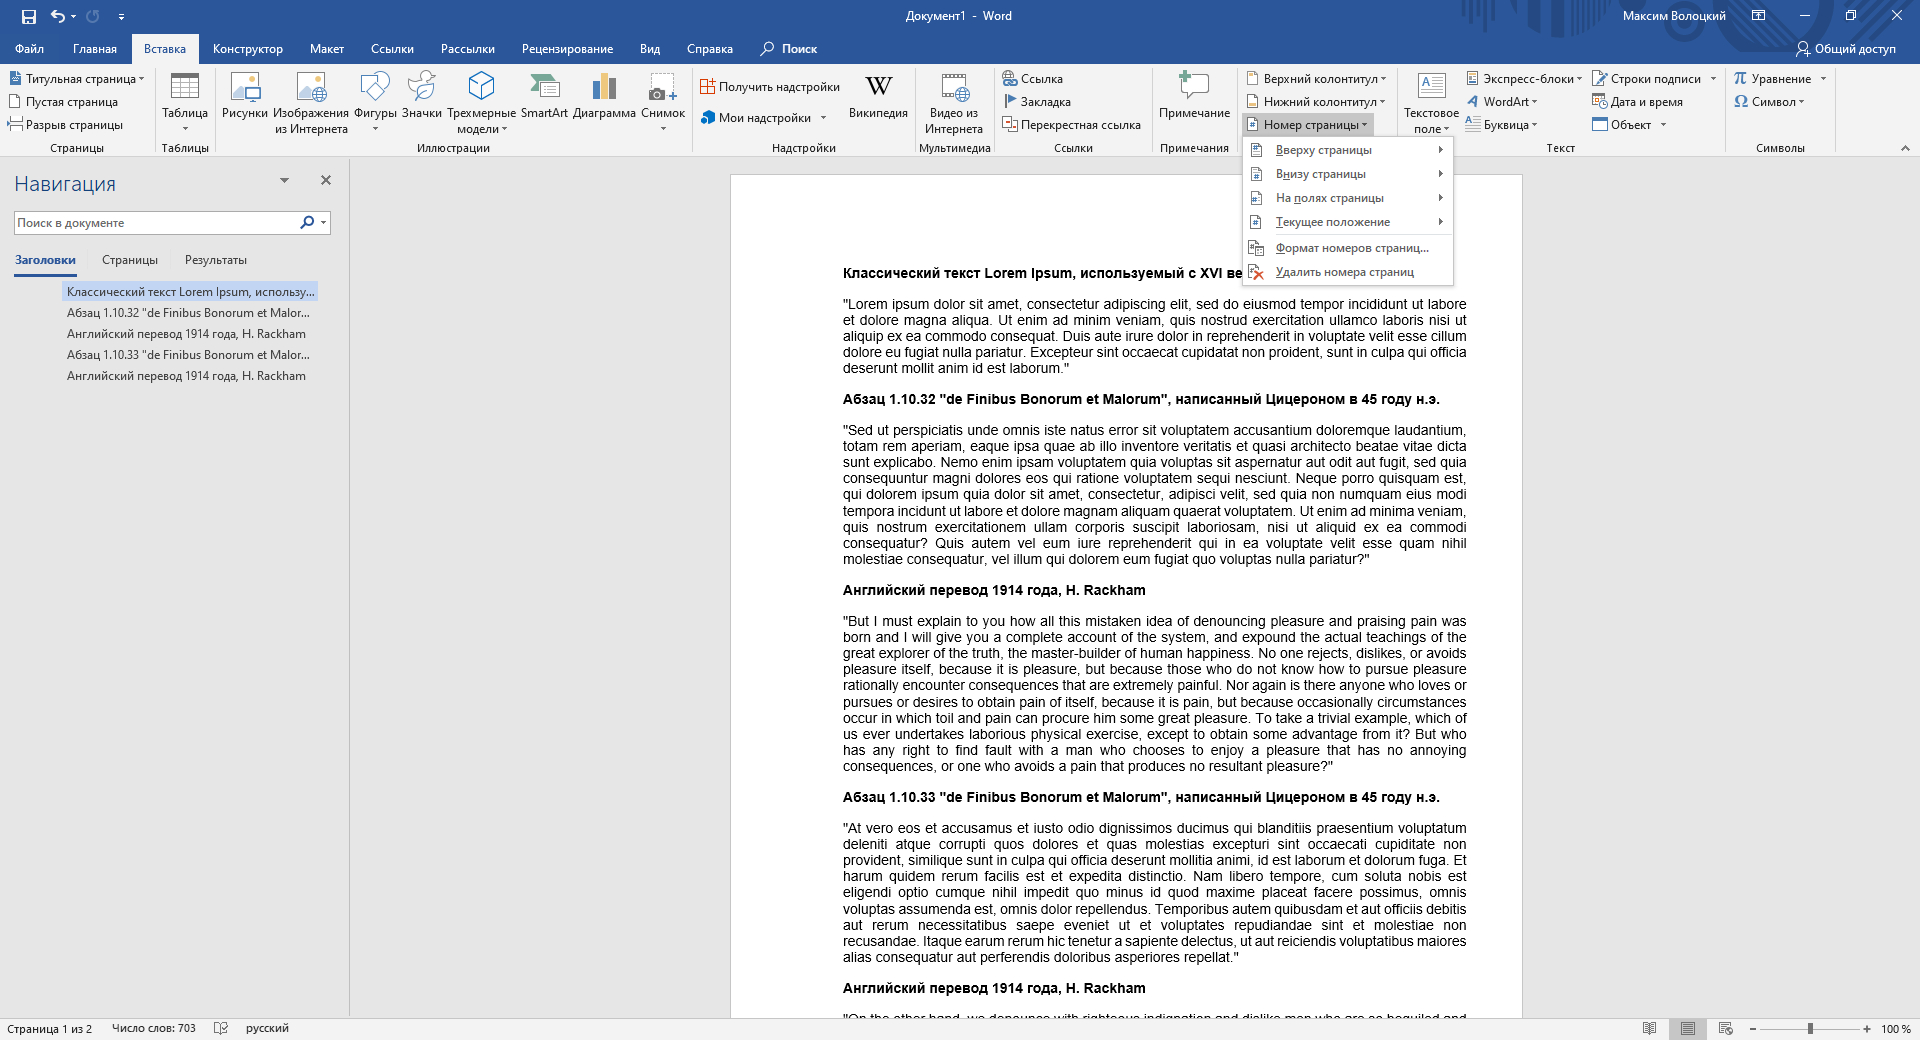Click the ribbon display options icon
1920x1040 pixels.
click(x=1758, y=16)
